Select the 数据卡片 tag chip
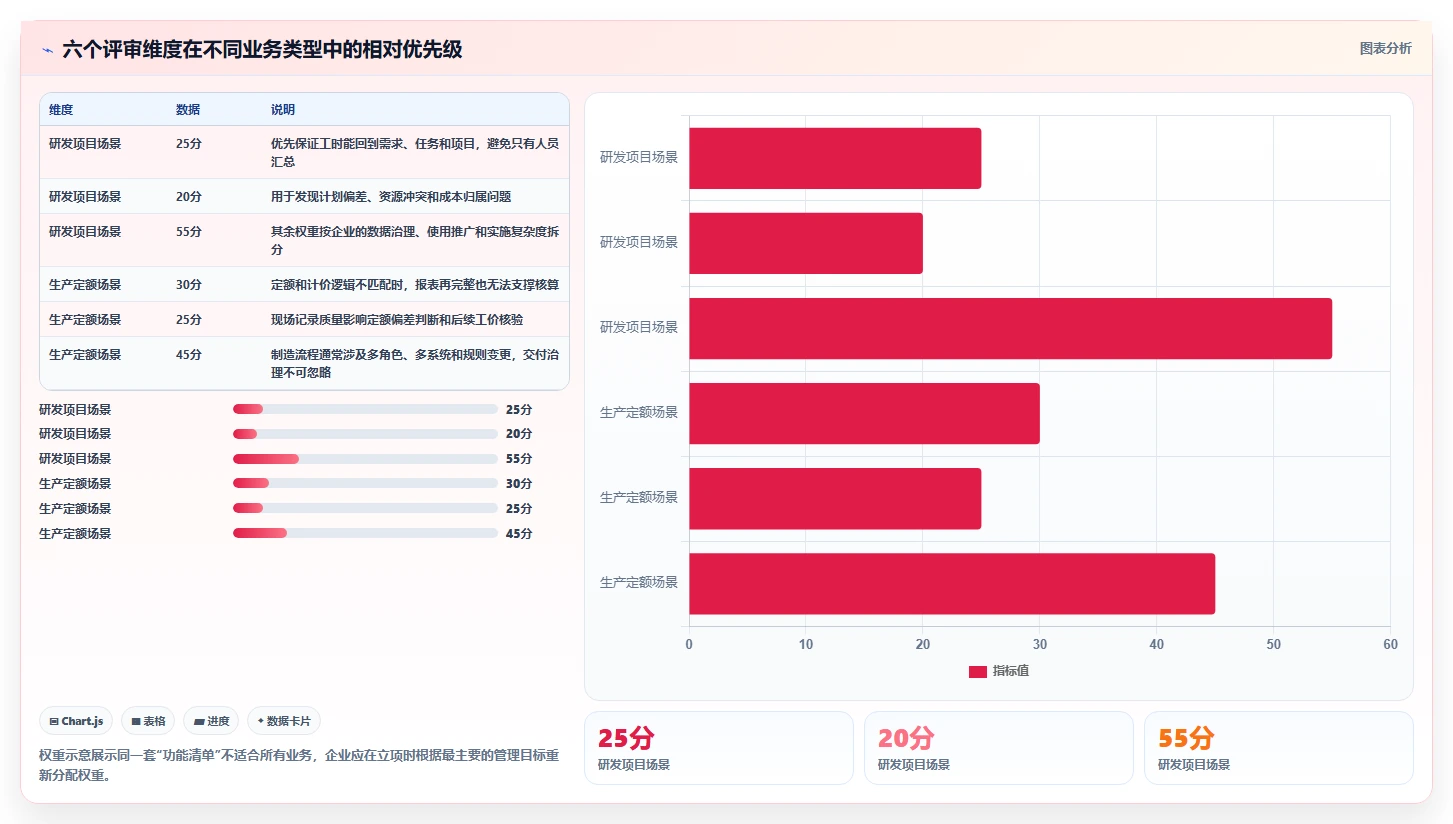1453x824 pixels. click(x=284, y=721)
